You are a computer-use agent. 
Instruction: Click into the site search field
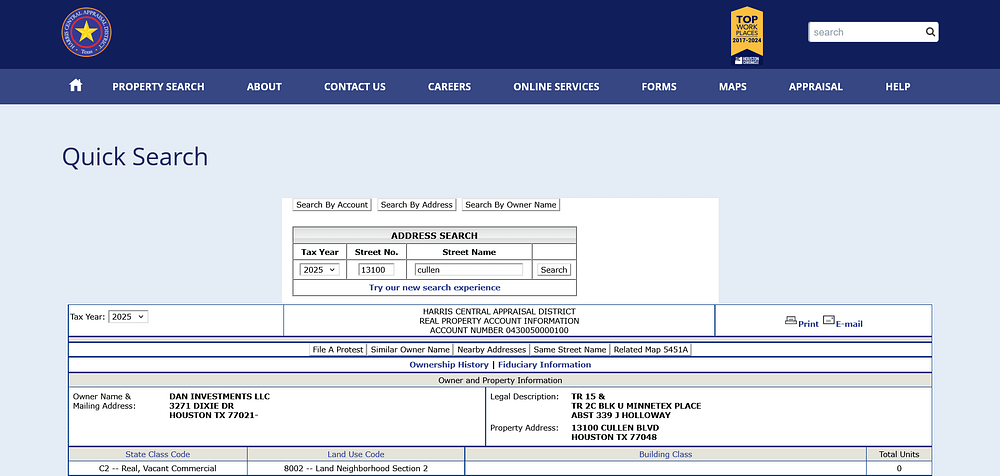pos(865,32)
